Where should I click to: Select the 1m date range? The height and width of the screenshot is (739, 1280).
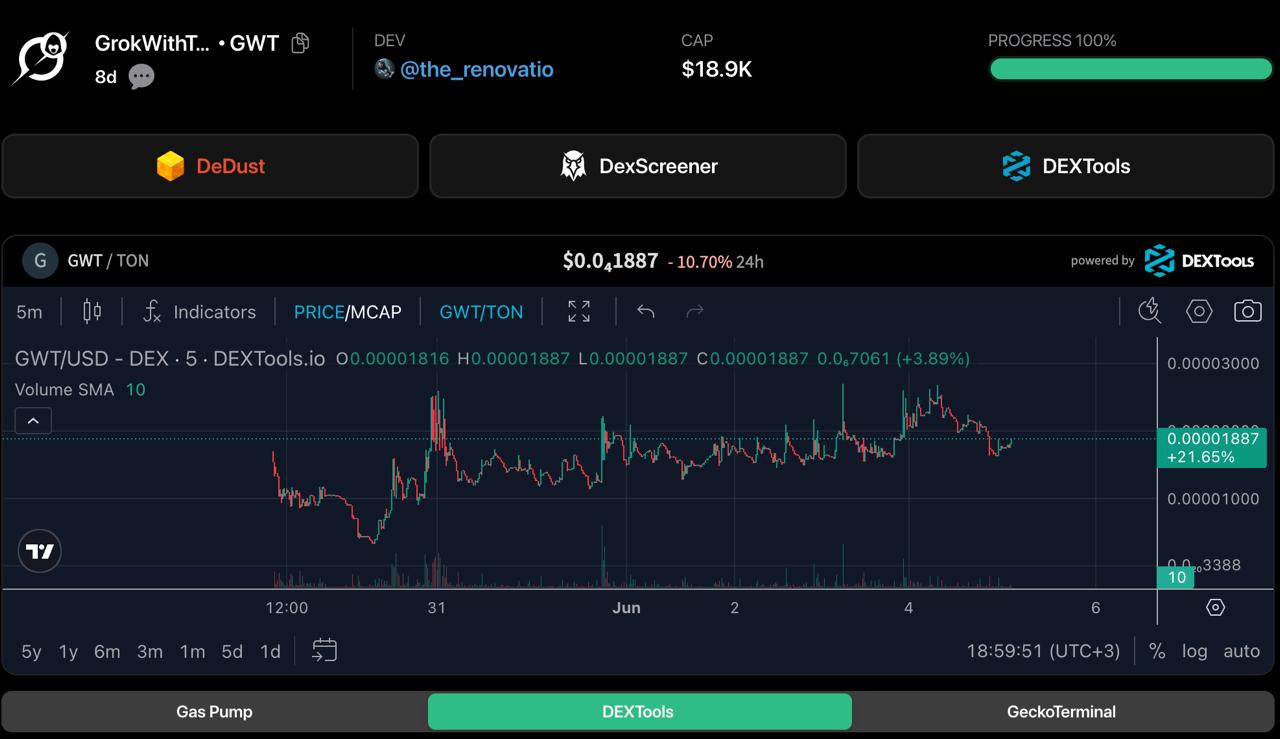point(192,652)
